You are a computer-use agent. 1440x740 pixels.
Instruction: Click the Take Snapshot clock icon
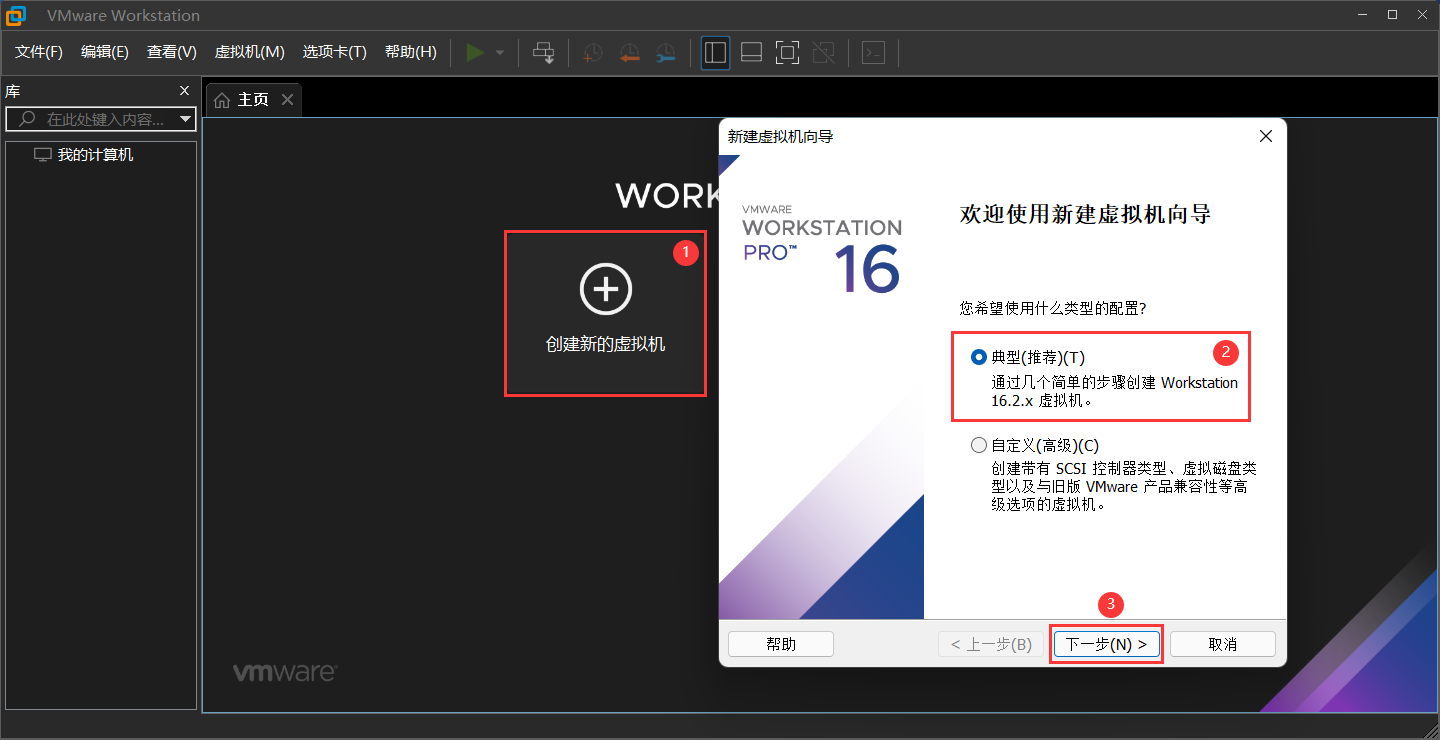click(593, 53)
